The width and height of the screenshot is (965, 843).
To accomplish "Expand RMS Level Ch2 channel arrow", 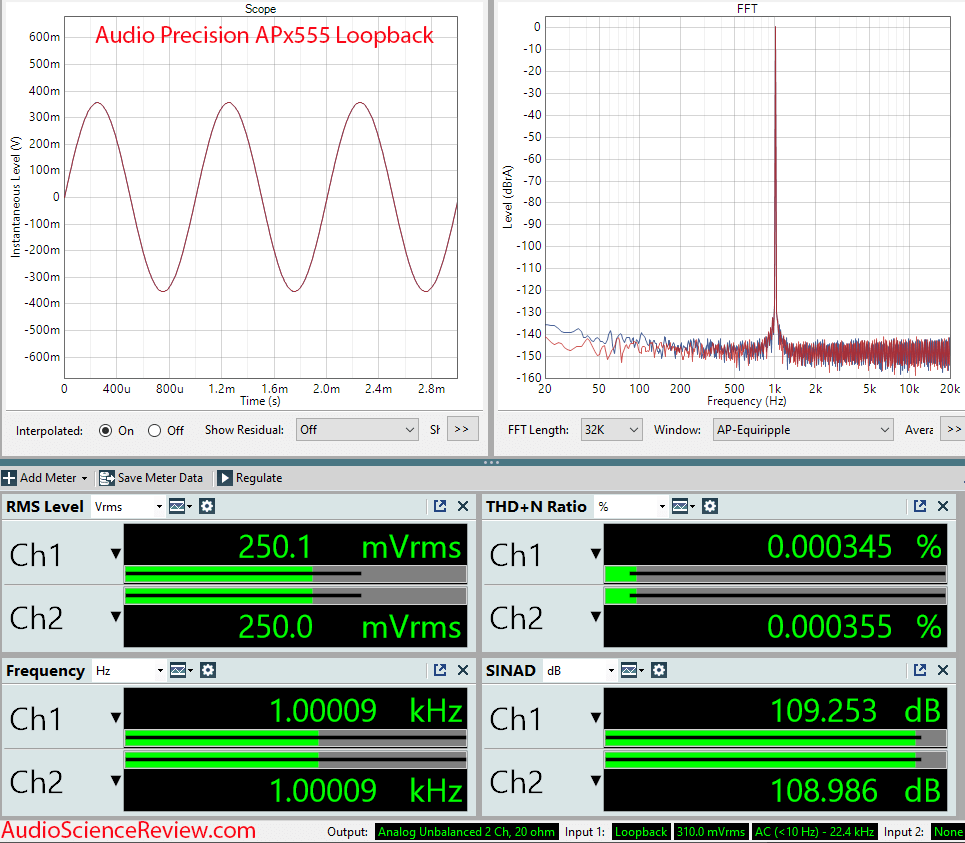I will [116, 616].
